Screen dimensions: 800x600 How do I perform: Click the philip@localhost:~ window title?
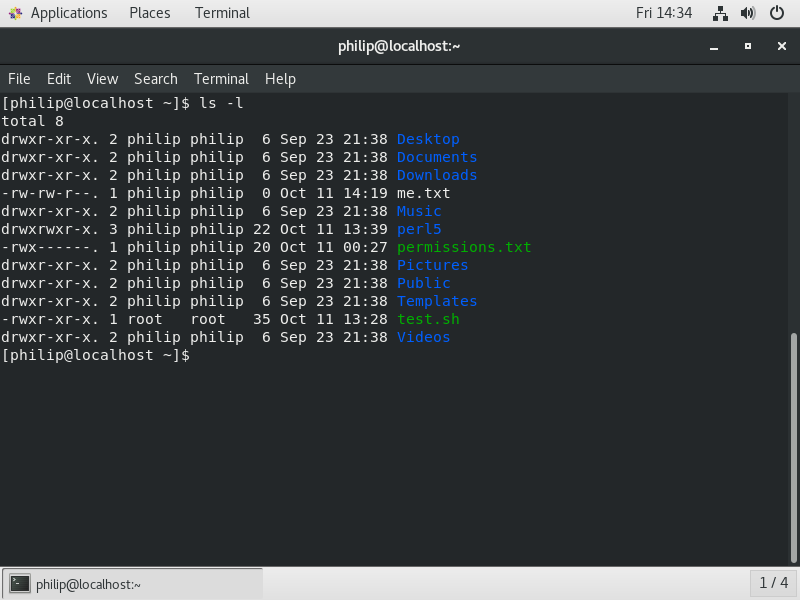[399, 46]
